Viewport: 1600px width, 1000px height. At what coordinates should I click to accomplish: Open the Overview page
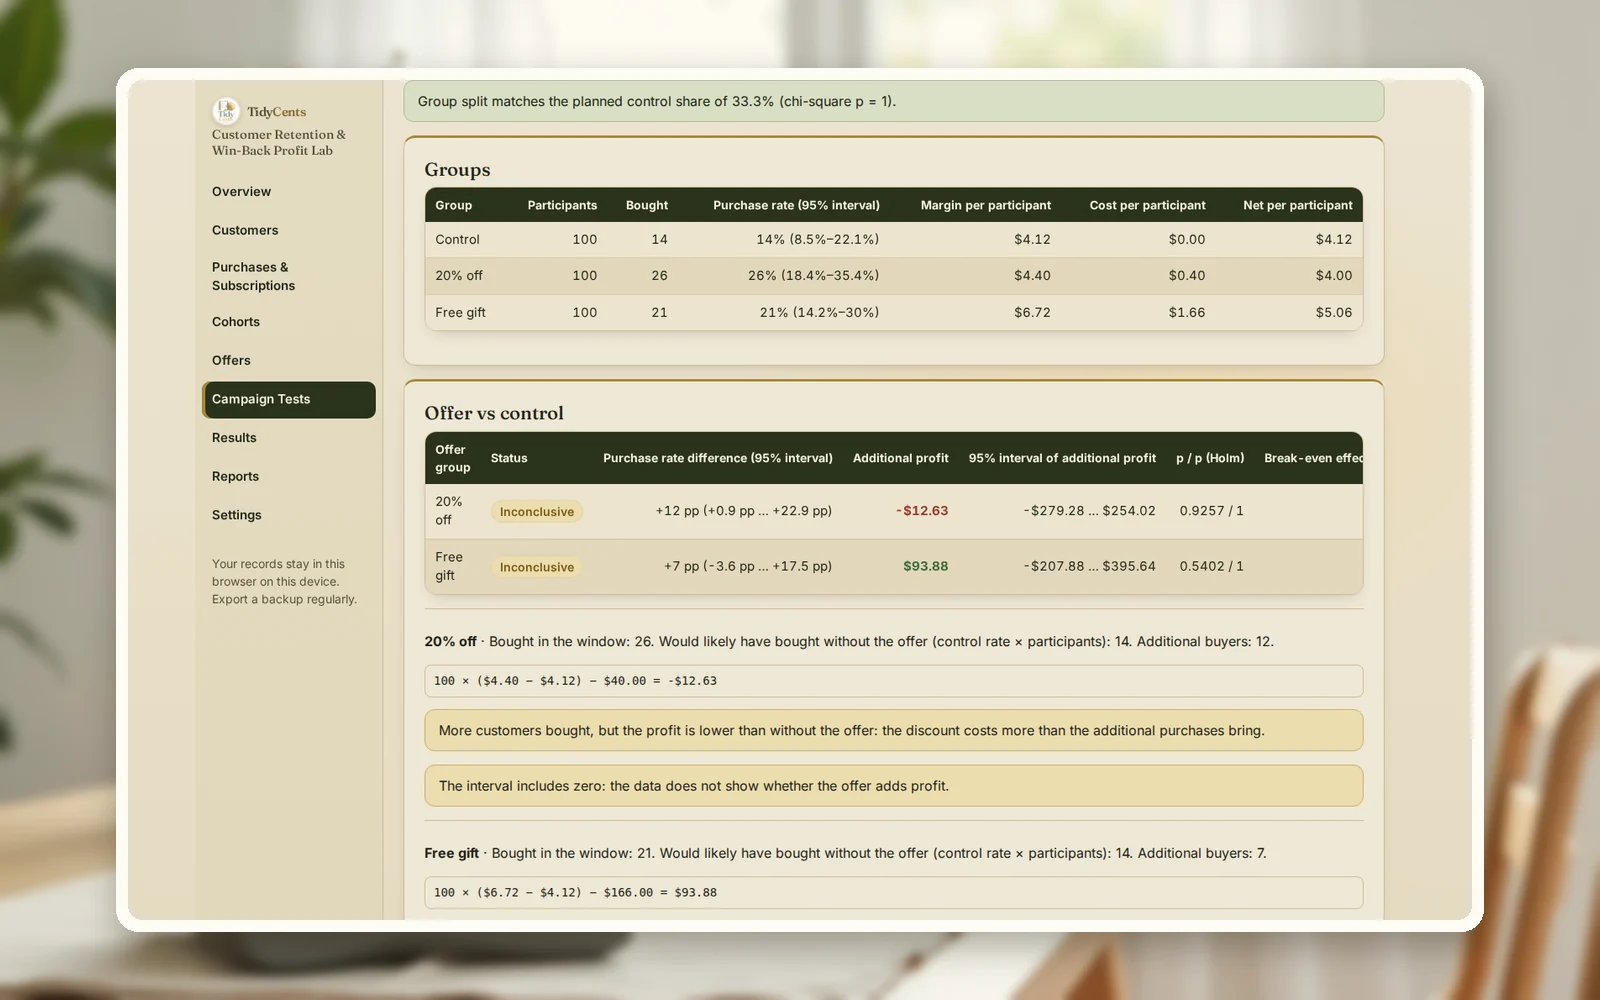coord(241,191)
